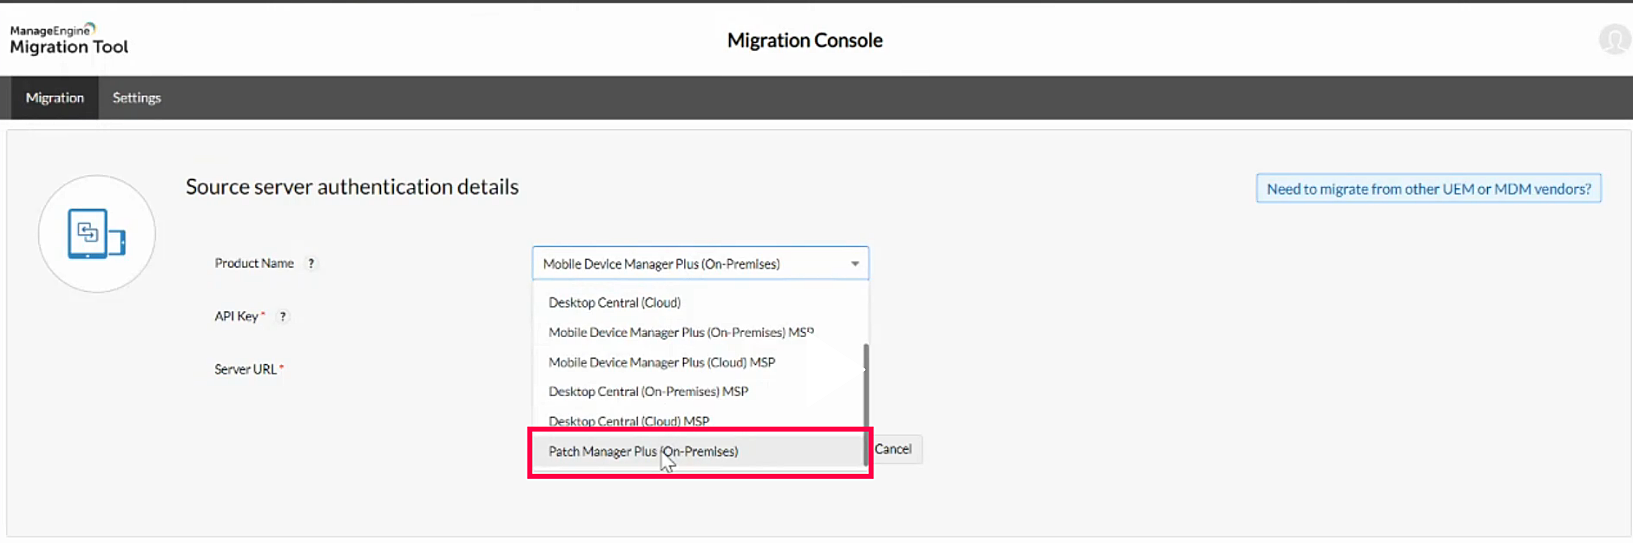Show help for API Key field
This screenshot has height=543, width=1633.
283,317
